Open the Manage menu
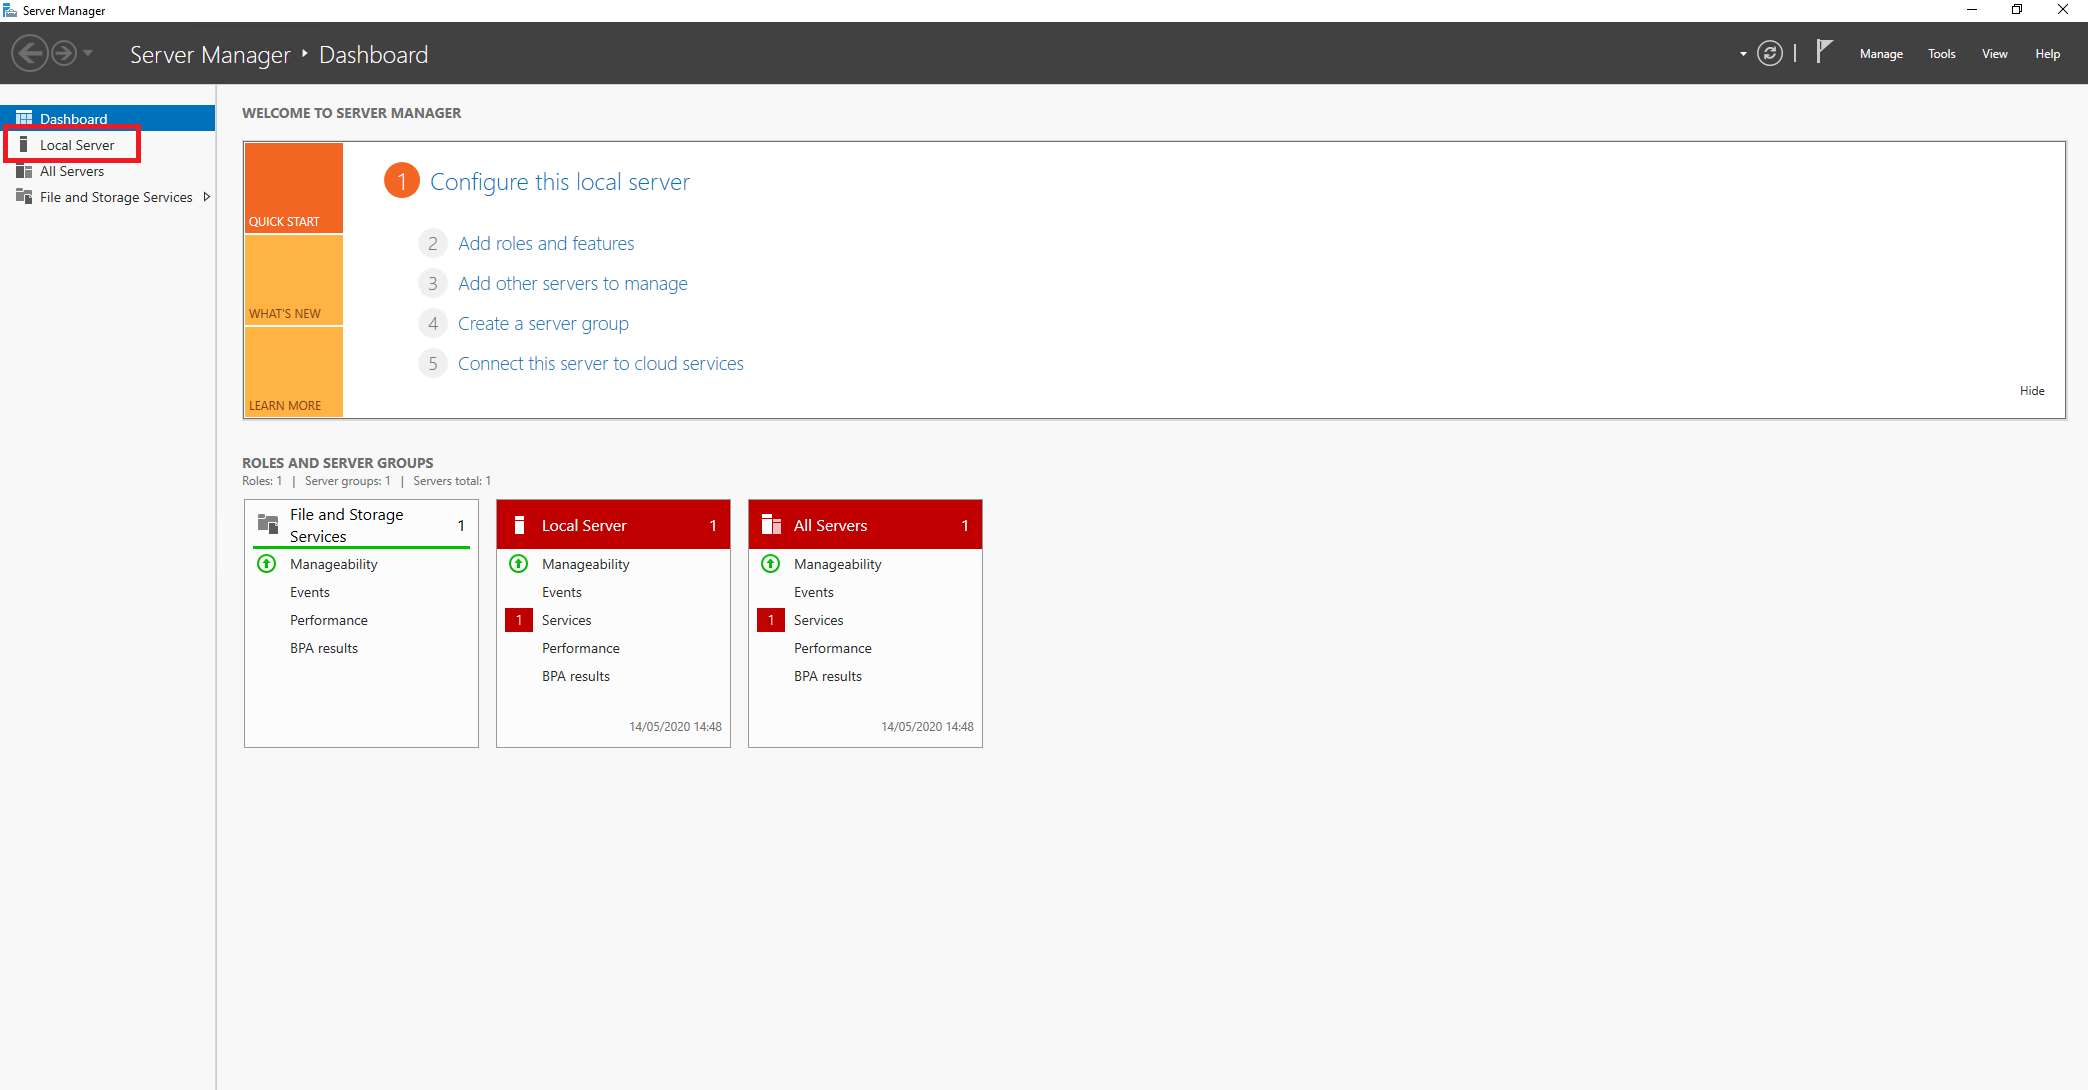 point(1880,54)
